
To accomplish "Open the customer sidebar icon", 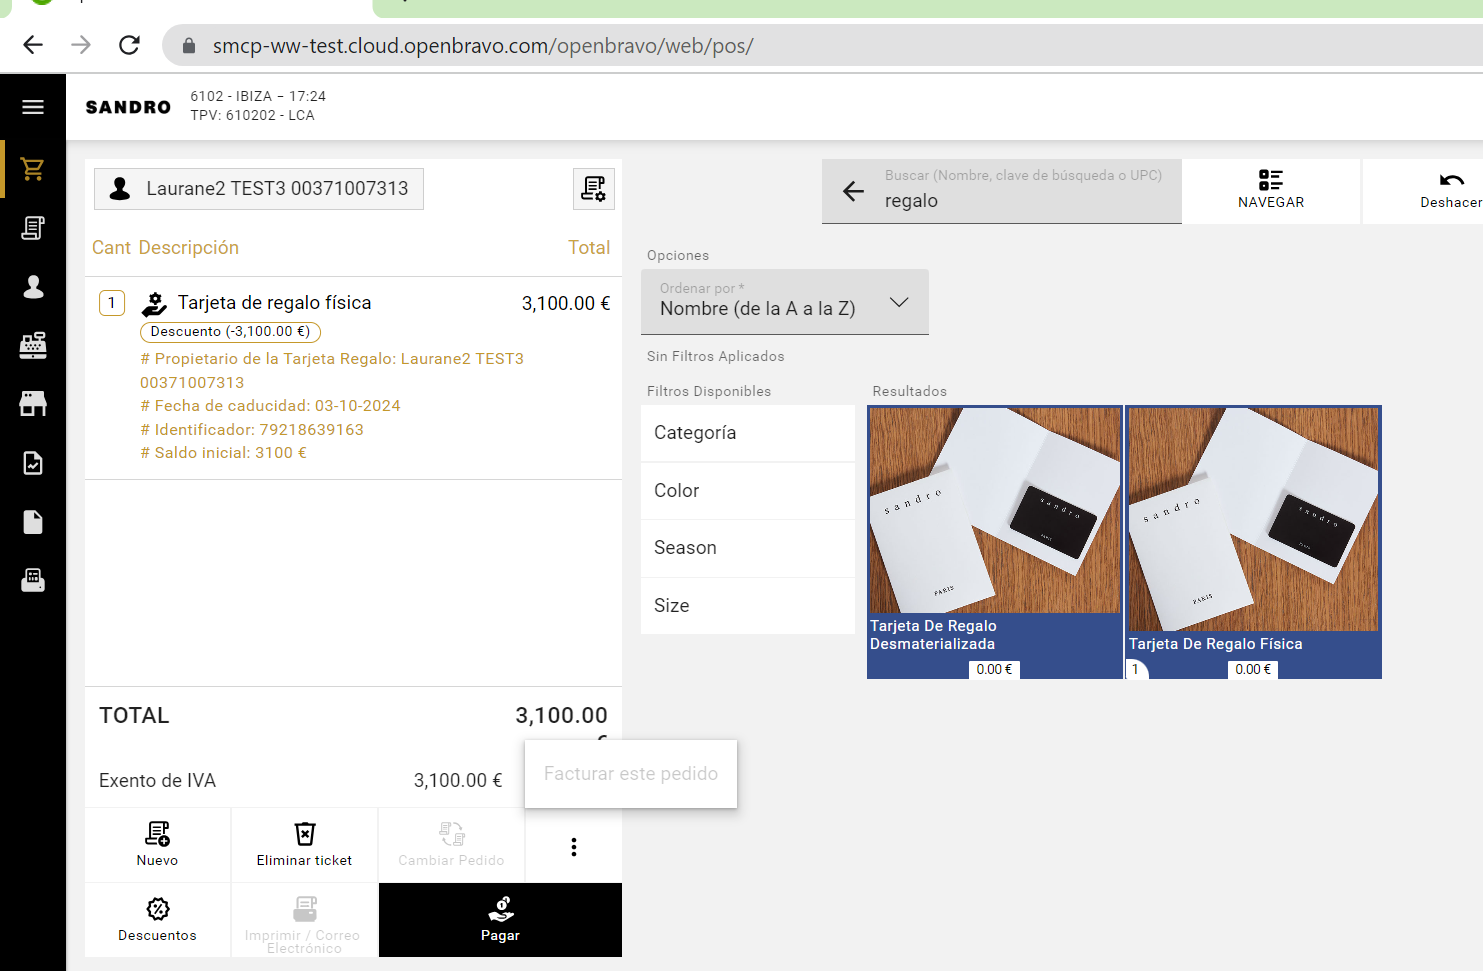I will point(33,287).
